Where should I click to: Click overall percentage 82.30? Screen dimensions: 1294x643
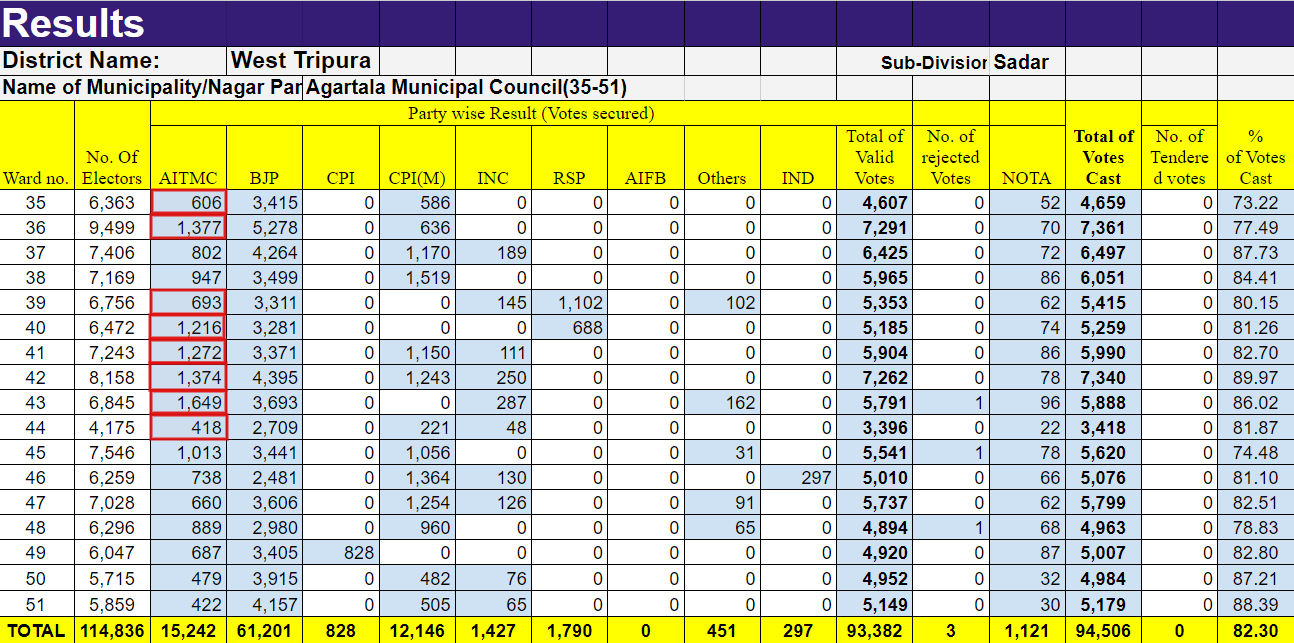coord(1255,630)
